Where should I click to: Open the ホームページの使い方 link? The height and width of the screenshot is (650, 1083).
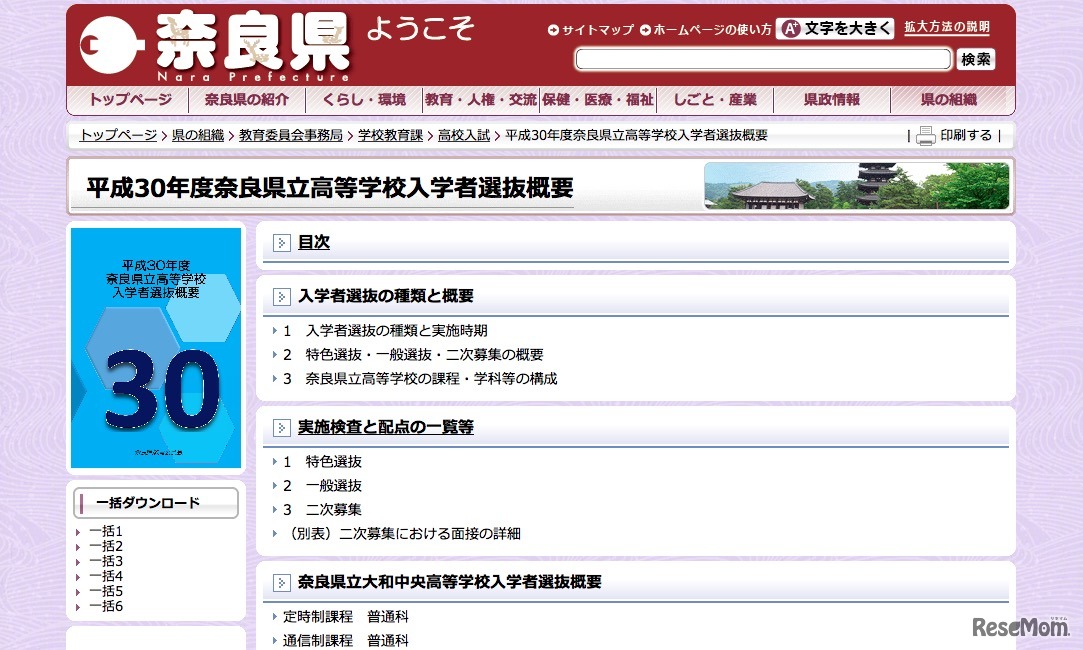(x=712, y=30)
